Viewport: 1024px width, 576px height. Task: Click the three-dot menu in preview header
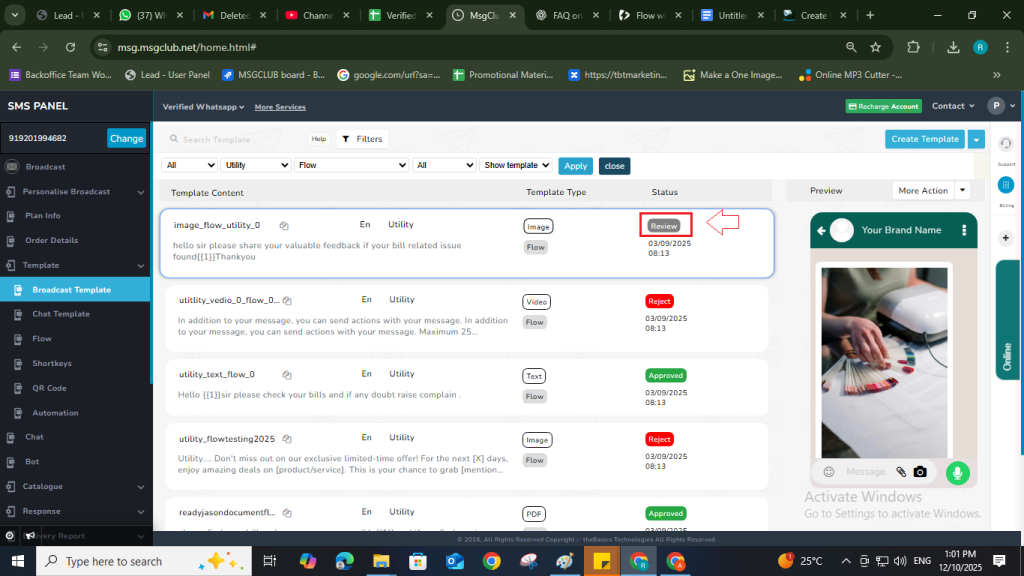(x=964, y=230)
